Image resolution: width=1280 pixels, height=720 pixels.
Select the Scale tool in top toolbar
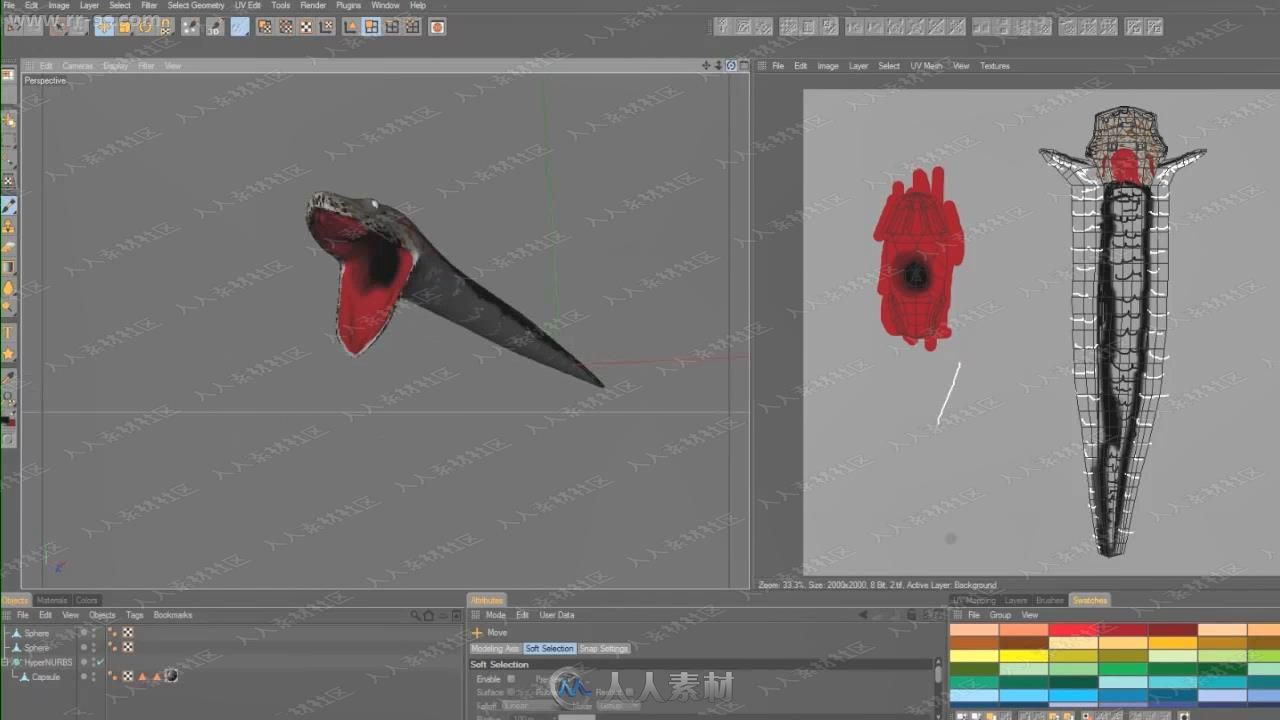[125, 27]
